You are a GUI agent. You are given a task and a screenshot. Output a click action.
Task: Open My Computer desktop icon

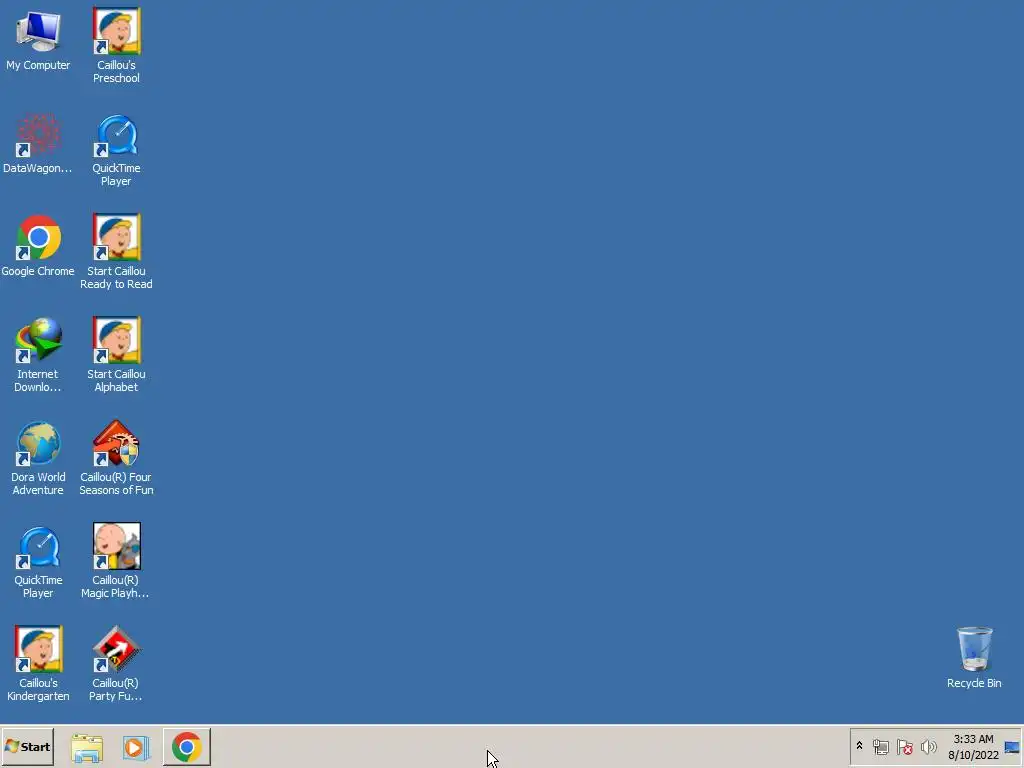(38, 40)
